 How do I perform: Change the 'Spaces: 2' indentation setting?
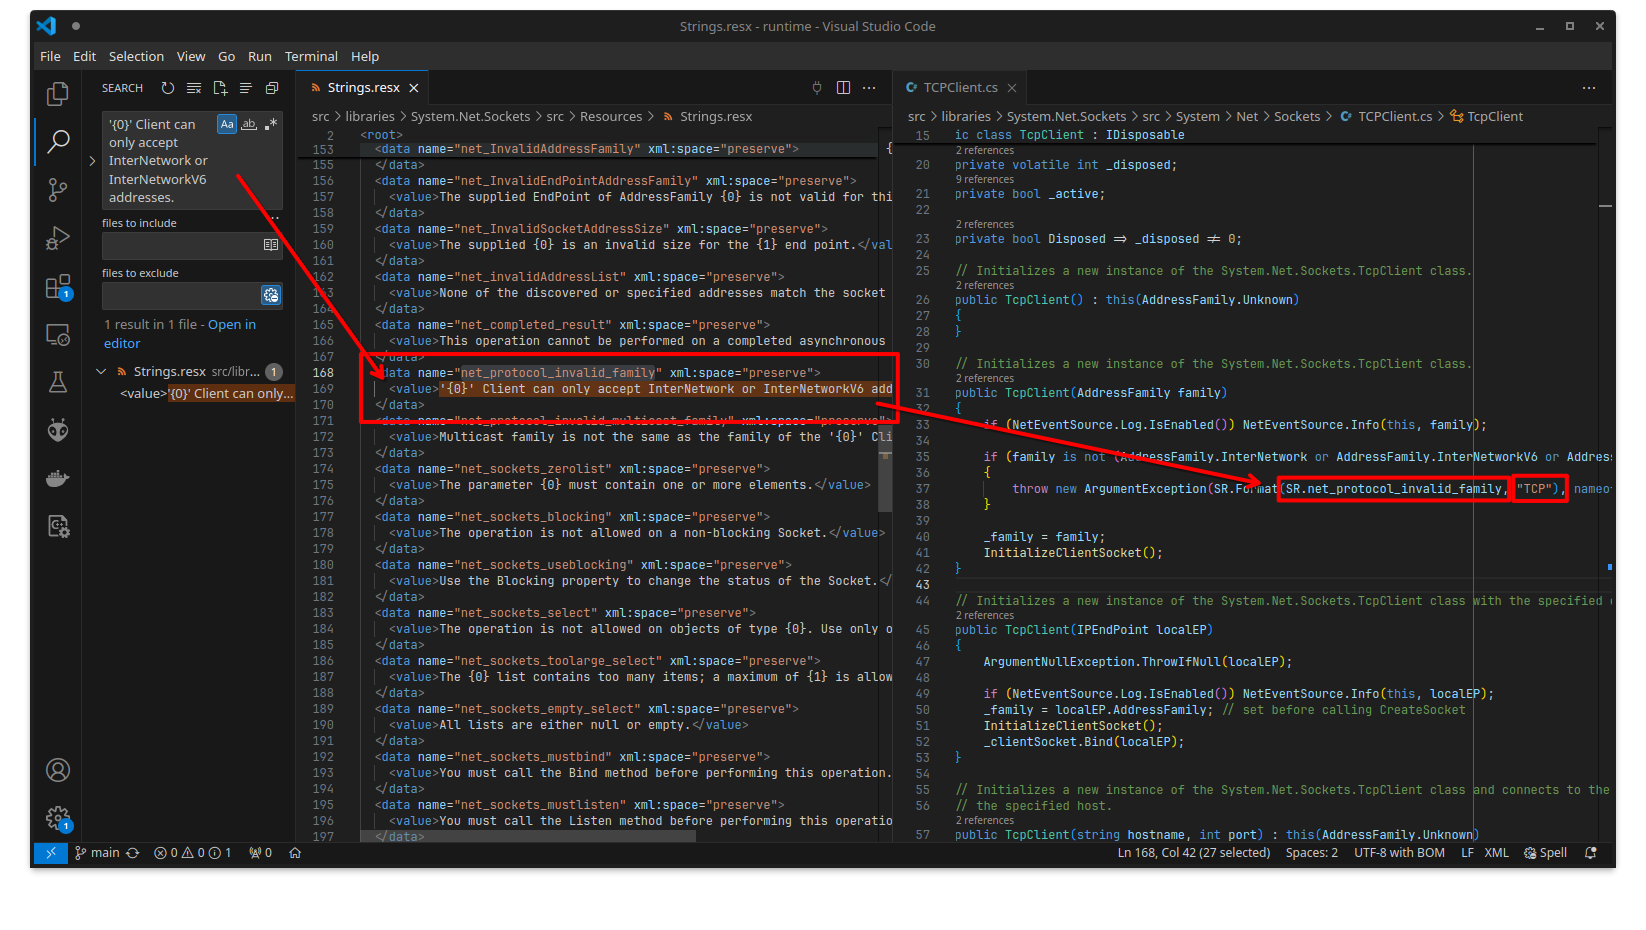click(x=1311, y=853)
